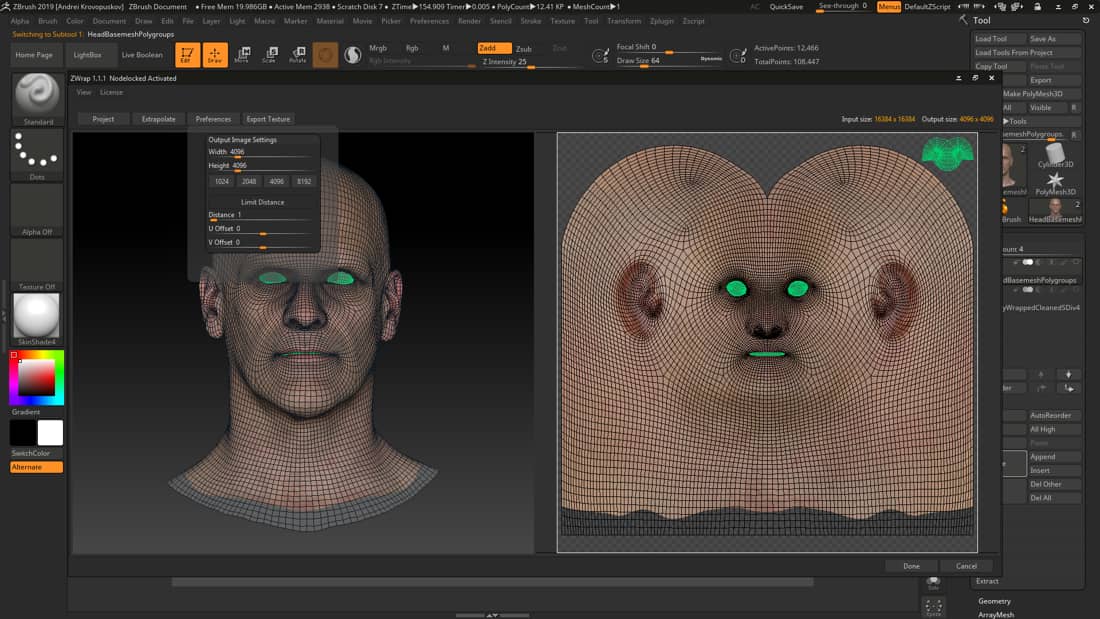
Task: Open the Preferences menu in ZBrush
Action: (429, 21)
